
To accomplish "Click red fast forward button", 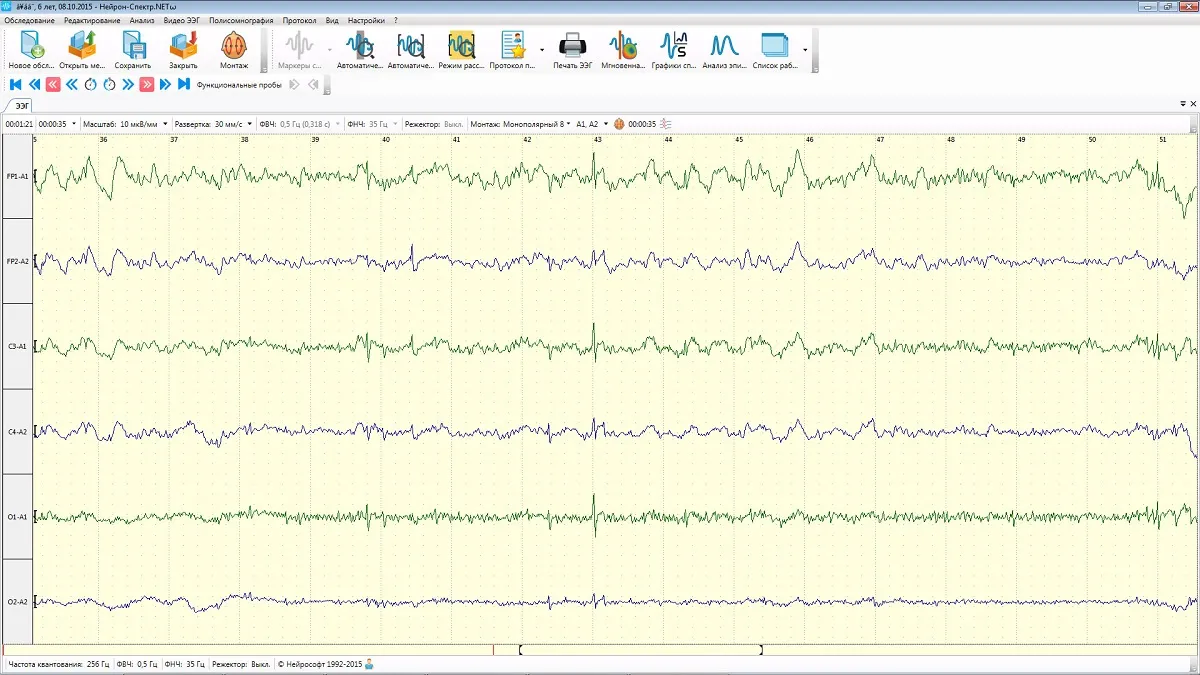I will [x=147, y=85].
